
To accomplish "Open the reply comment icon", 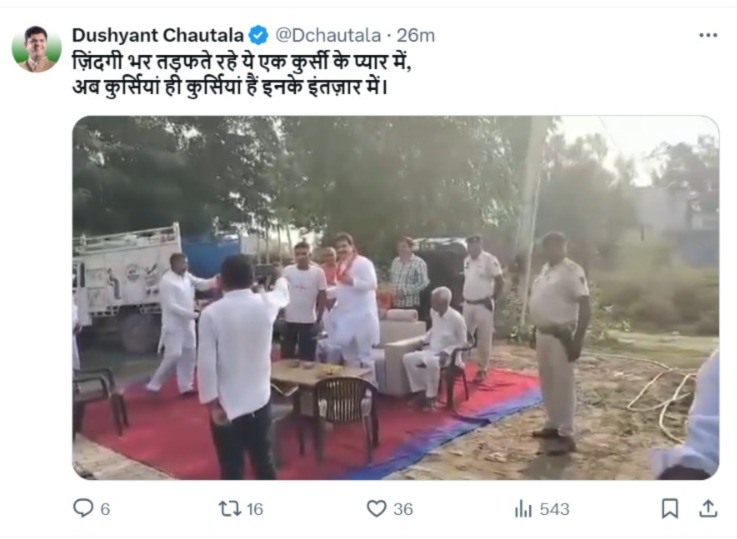I will click(x=83, y=508).
